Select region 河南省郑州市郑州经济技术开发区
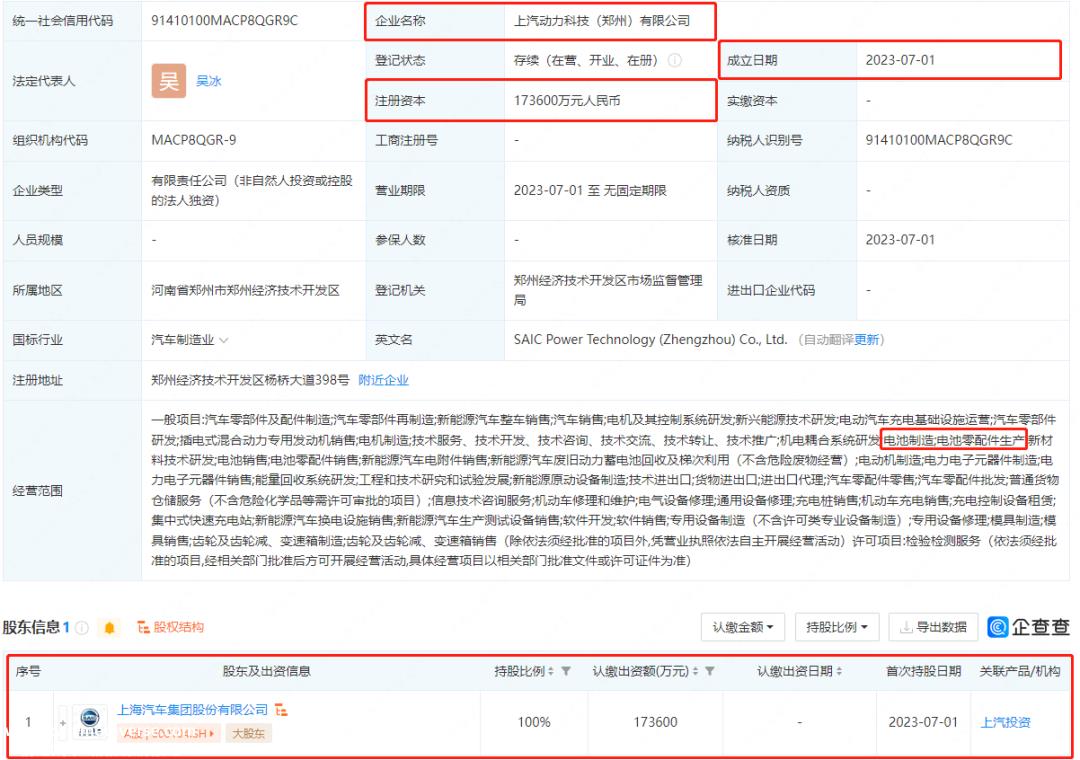 (x=245, y=290)
